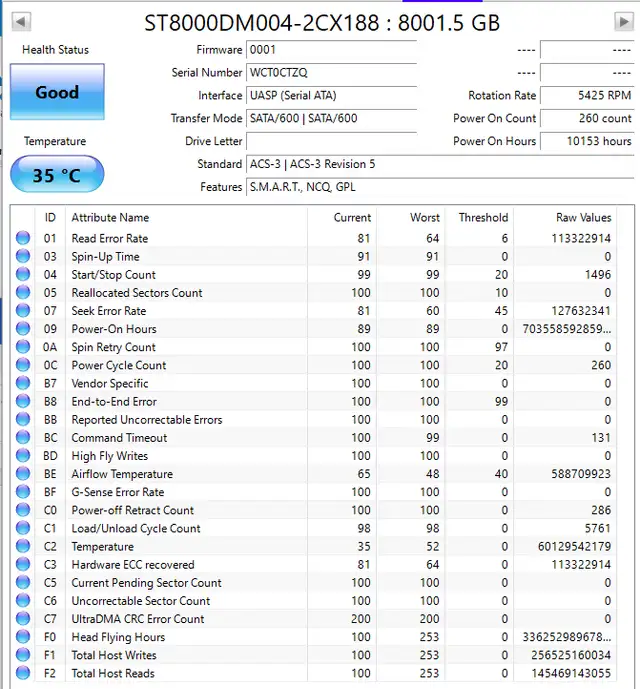Click status icon for UltraDMA CRC Error Count
Viewport: 640px width, 689px height.
coord(23,618)
